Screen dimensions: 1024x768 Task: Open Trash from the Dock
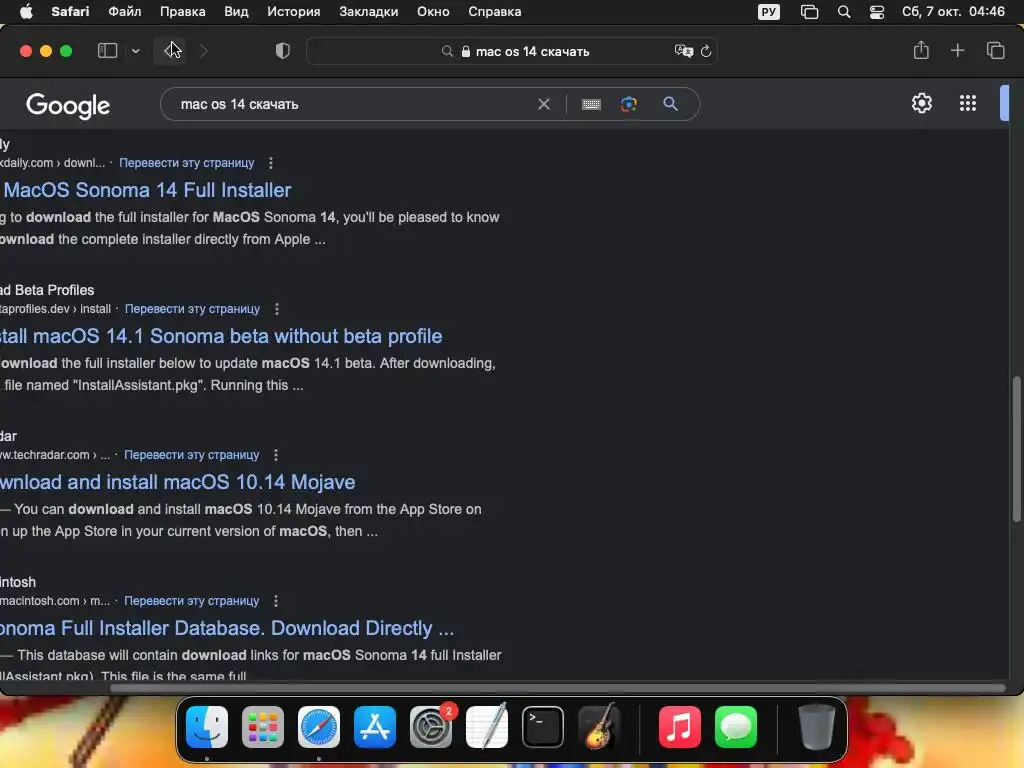click(x=816, y=727)
